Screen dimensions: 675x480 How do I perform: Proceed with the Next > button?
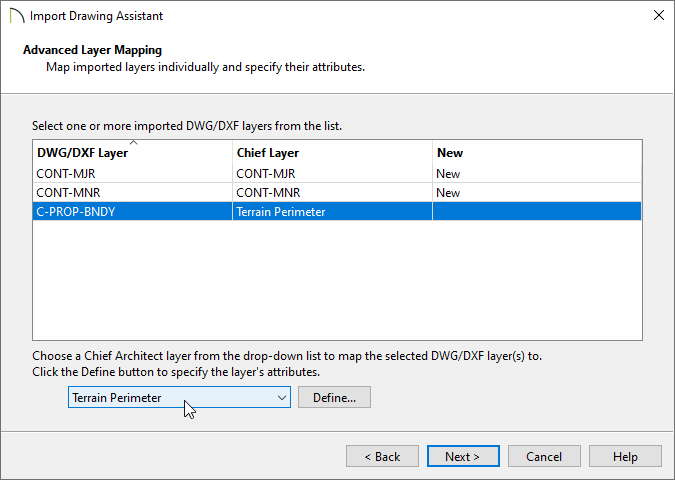tap(463, 456)
